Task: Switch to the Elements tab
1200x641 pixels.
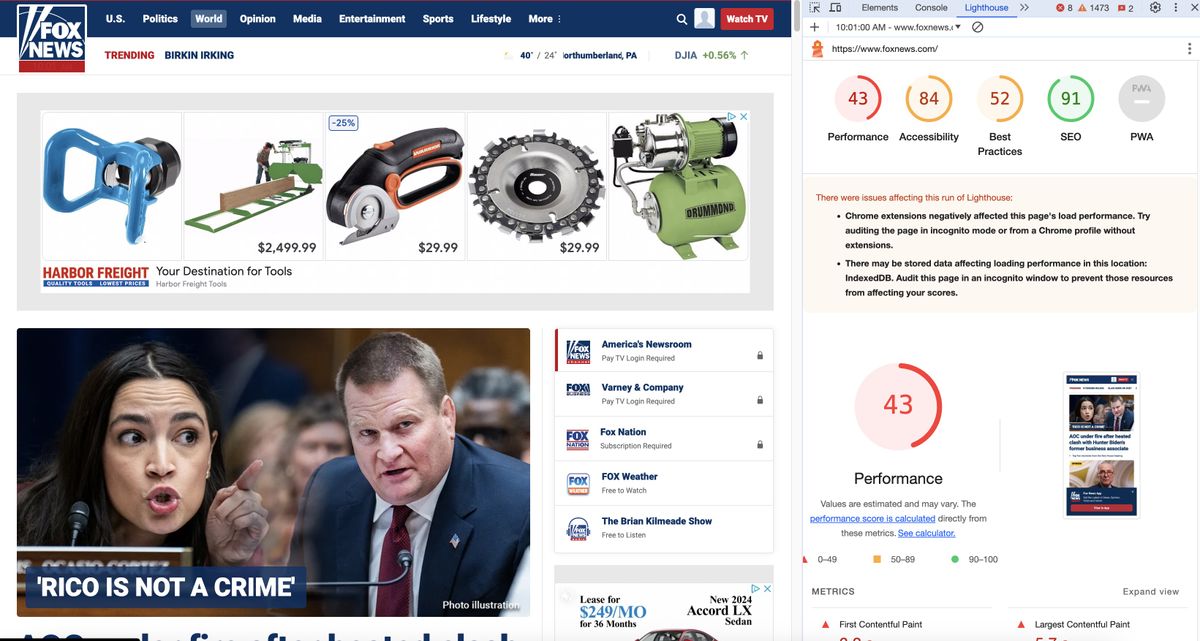Action: (x=879, y=7)
